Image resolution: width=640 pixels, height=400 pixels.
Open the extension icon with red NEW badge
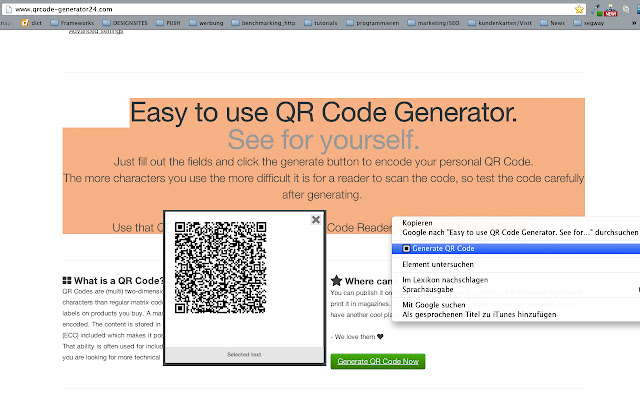point(611,11)
